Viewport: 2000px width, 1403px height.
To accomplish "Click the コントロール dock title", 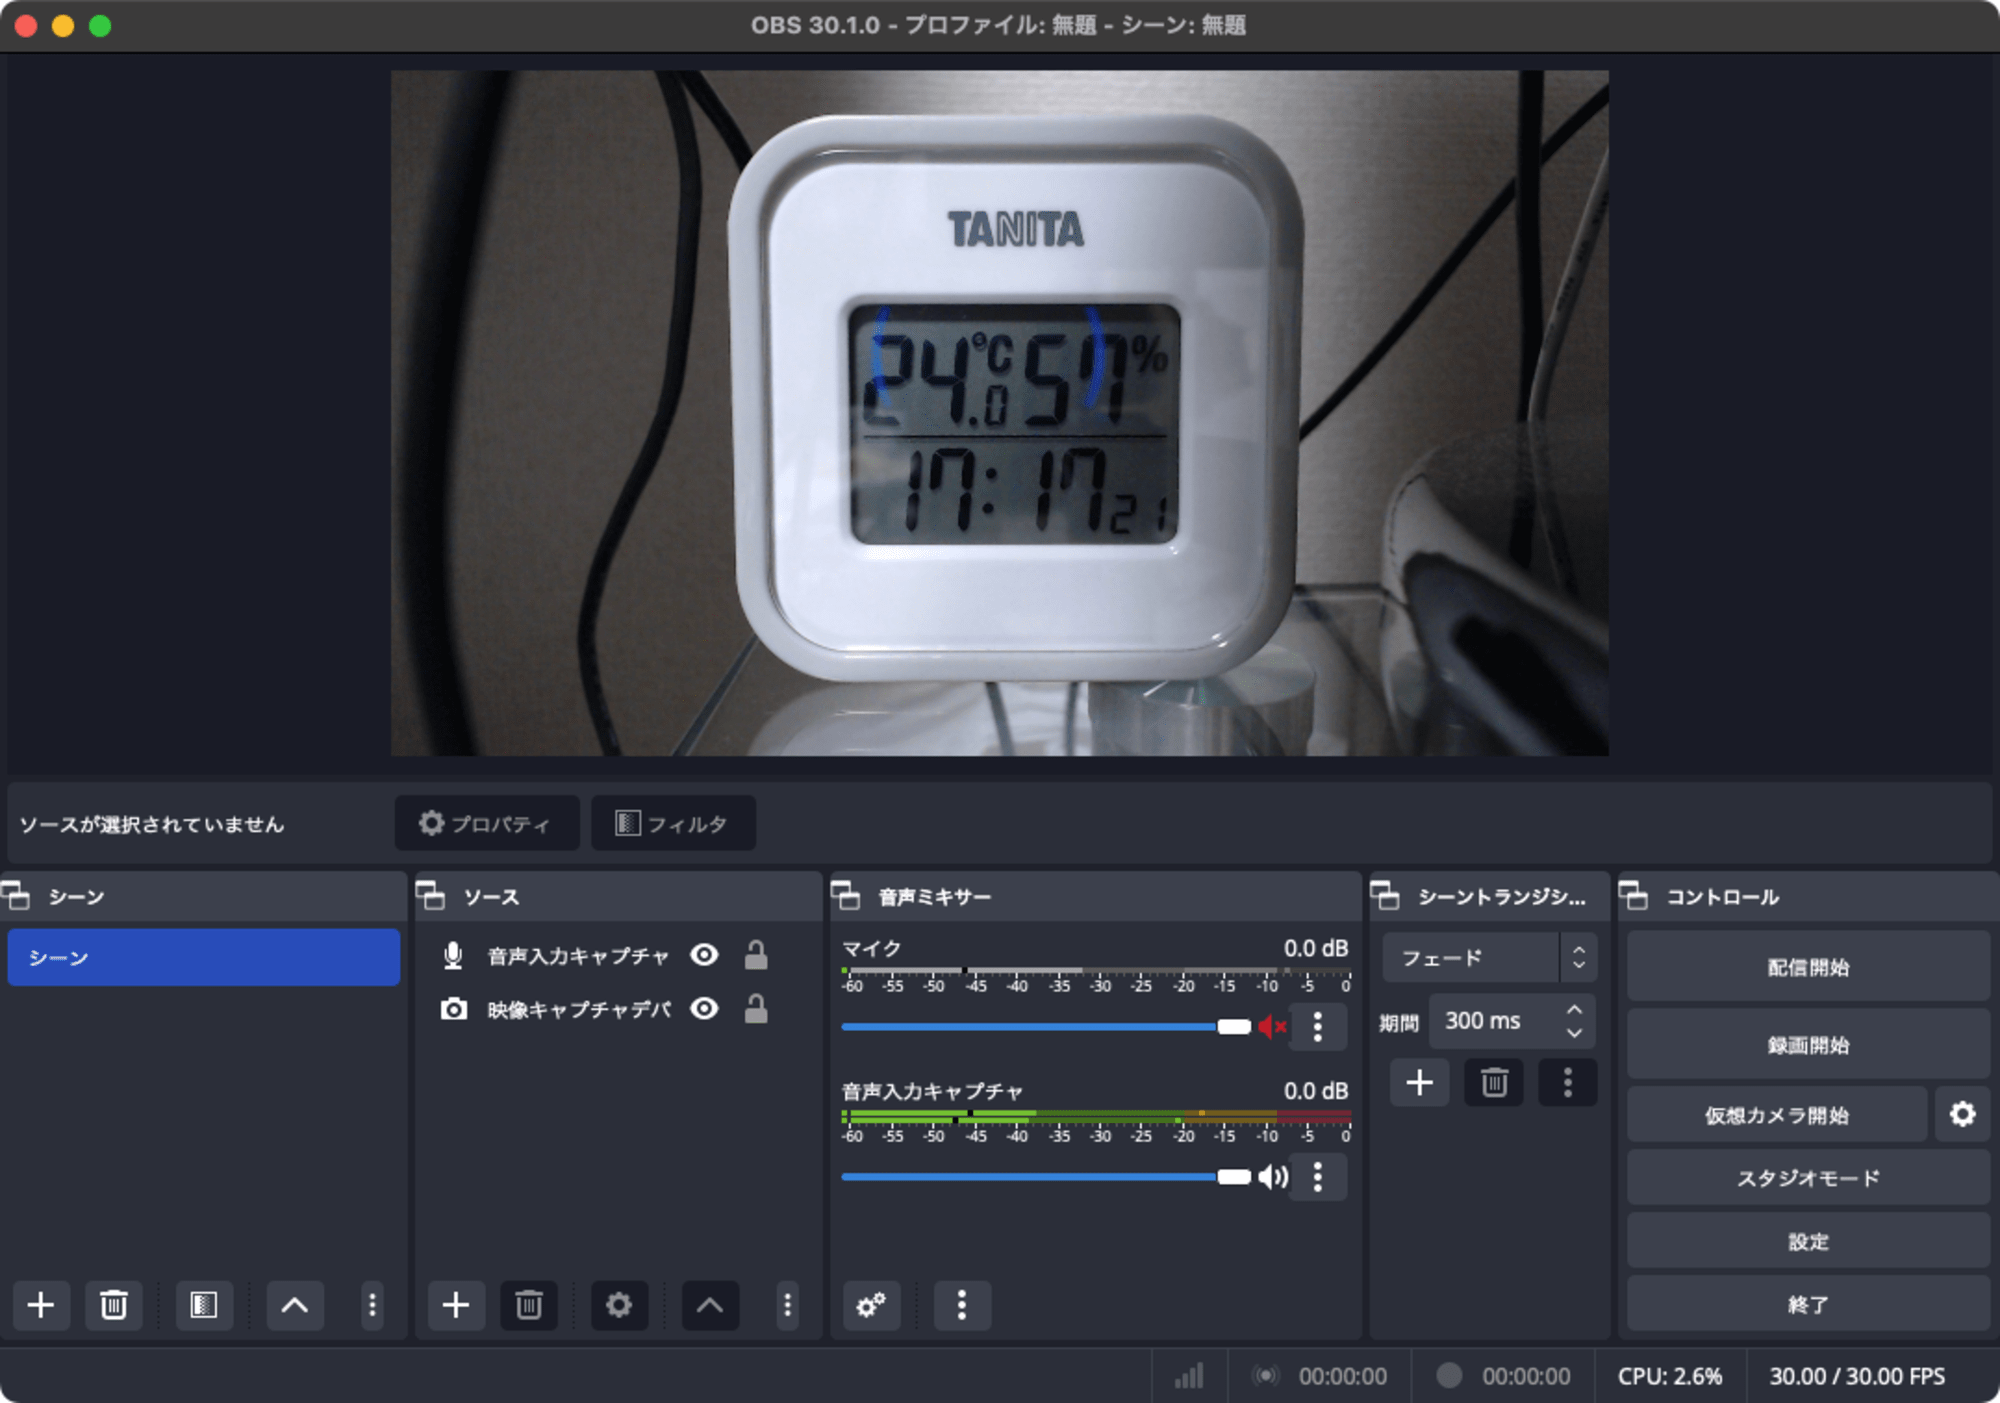I will click(1722, 897).
